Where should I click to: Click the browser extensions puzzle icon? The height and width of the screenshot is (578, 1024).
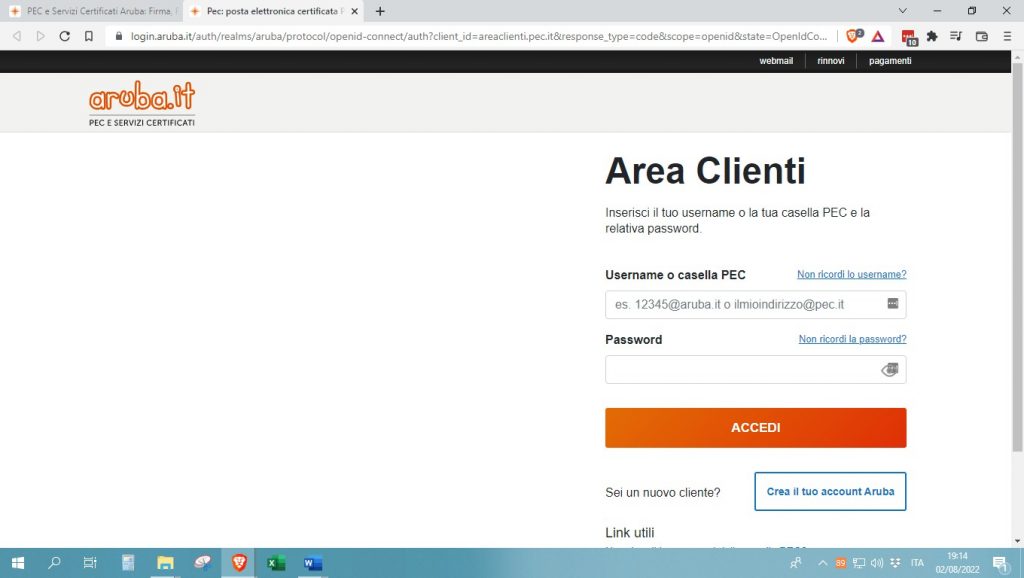point(932,35)
